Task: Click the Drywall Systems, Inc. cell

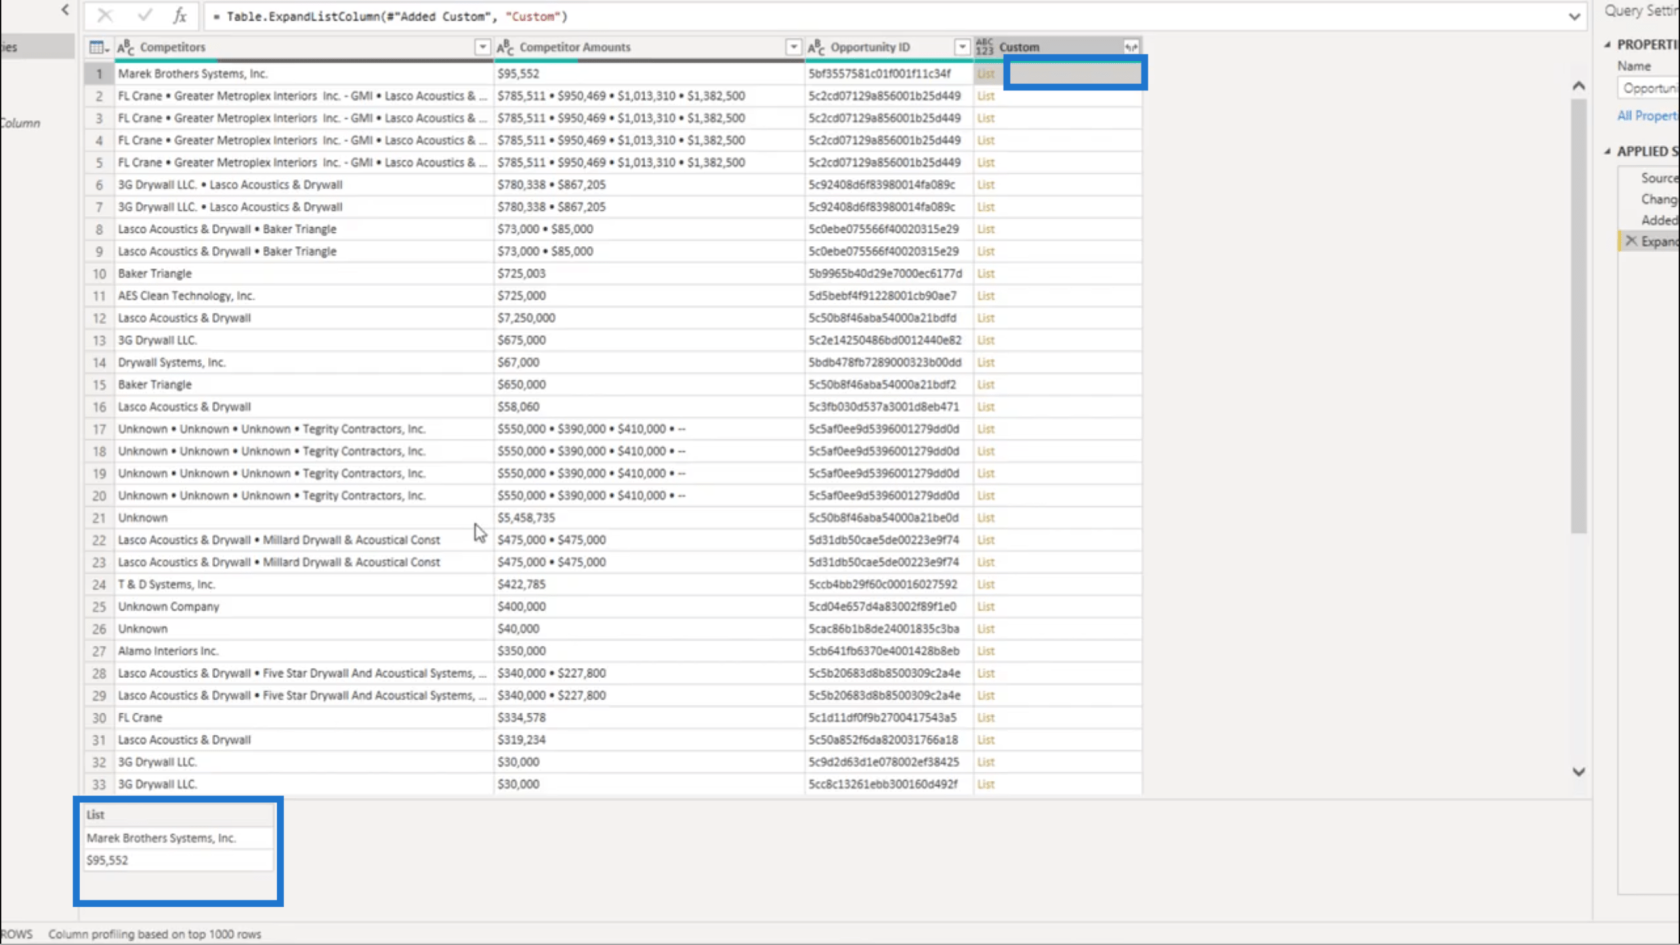Action: click(x=304, y=363)
